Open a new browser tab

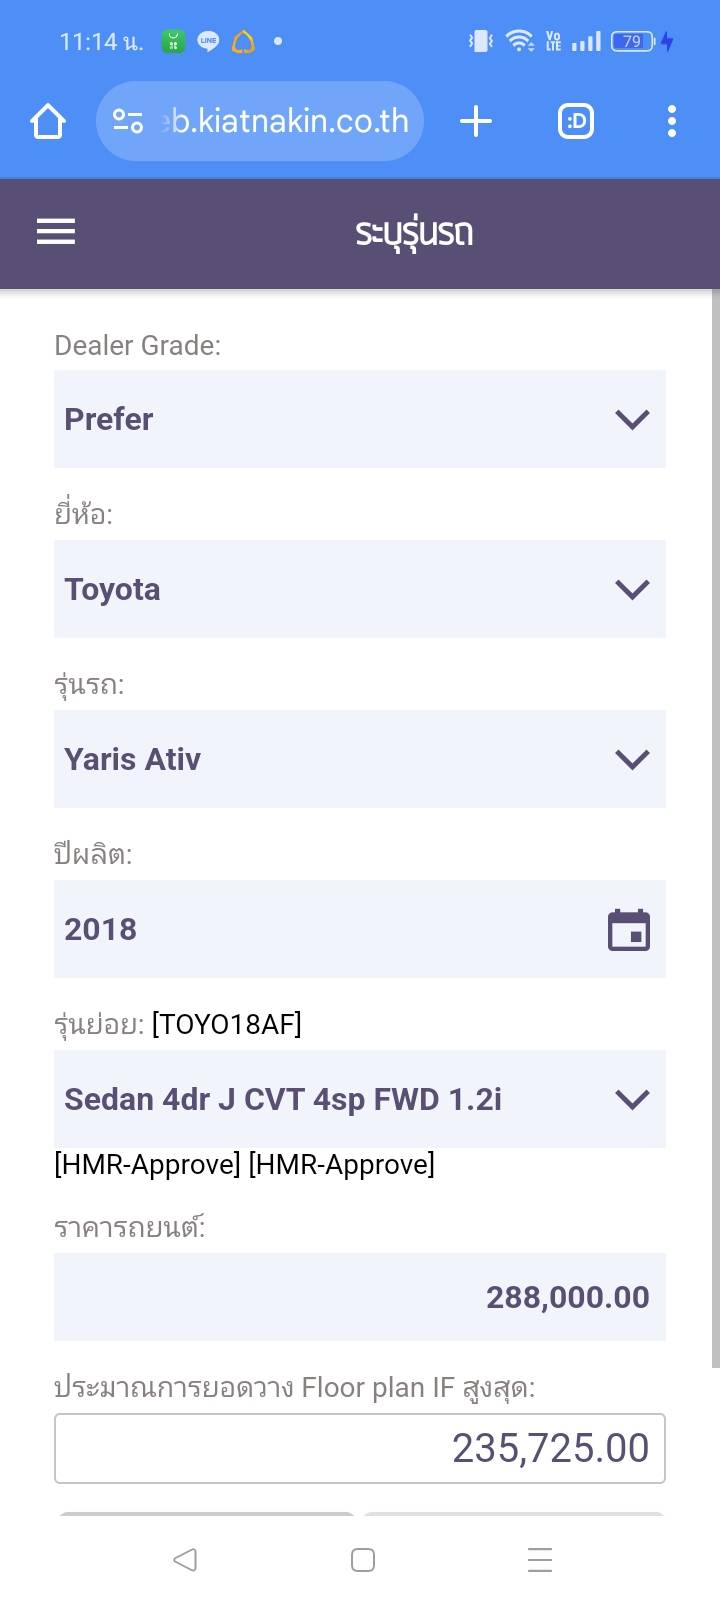pos(476,122)
